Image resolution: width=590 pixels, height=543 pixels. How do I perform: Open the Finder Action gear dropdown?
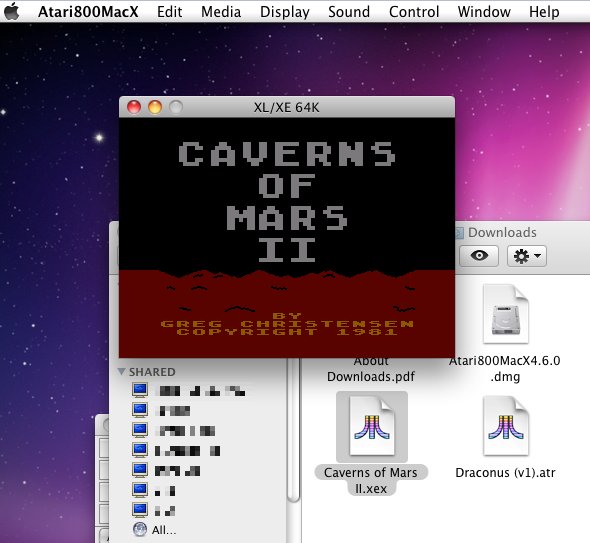(x=527, y=256)
